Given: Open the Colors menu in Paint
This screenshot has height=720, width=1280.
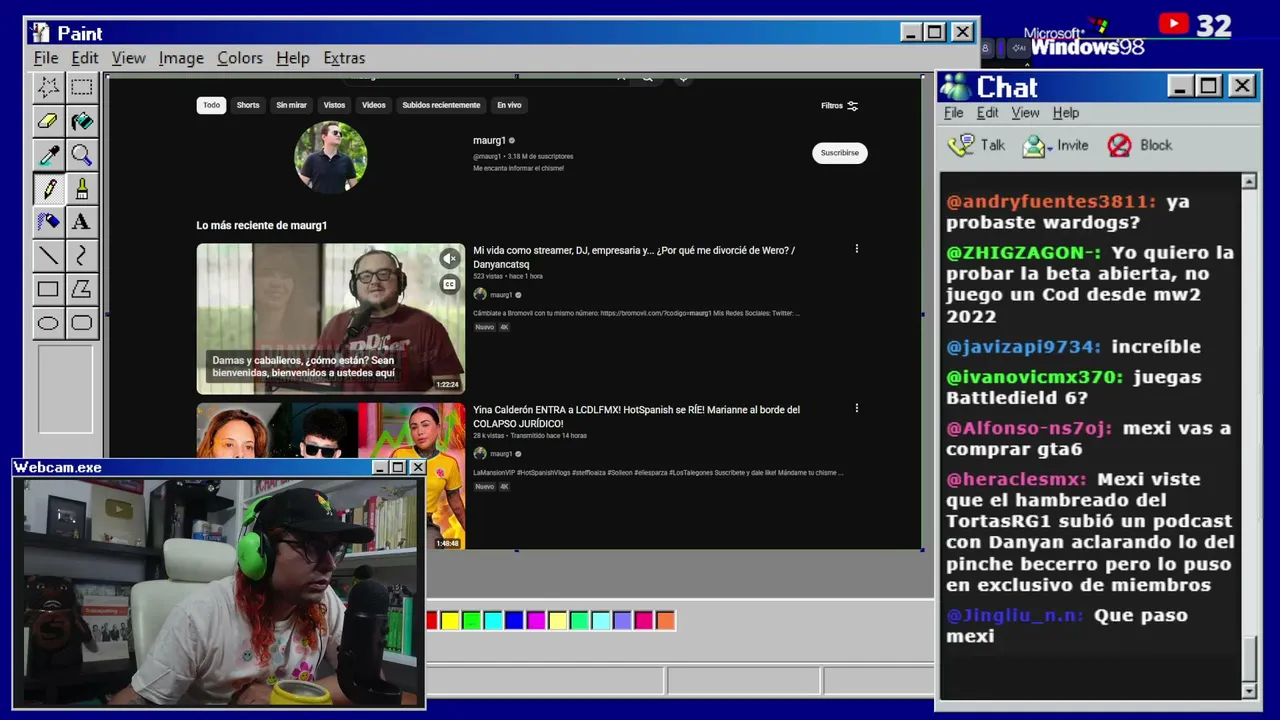Looking at the screenshot, I should point(240,58).
